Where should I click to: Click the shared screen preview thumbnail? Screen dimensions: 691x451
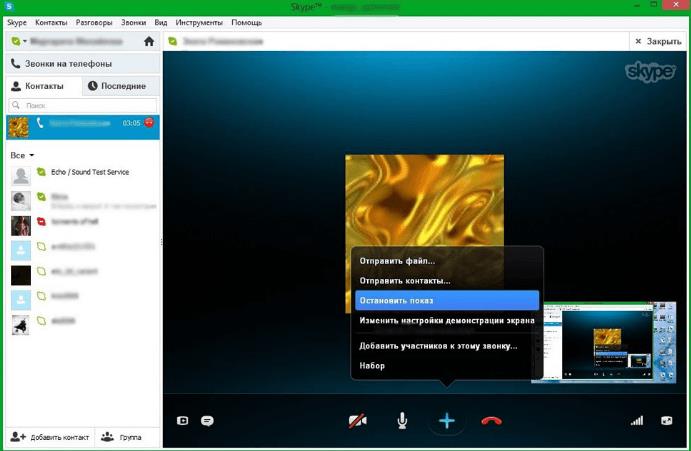tap(603, 341)
